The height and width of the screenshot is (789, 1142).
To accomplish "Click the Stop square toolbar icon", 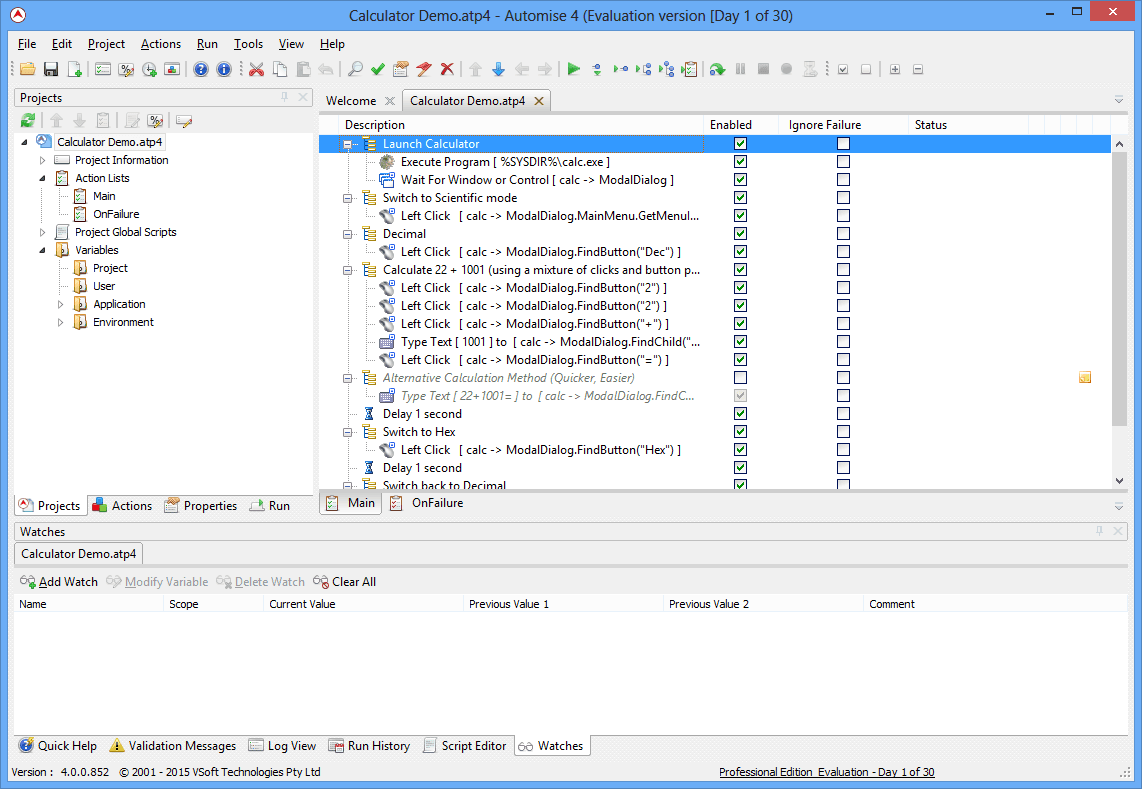I will (x=763, y=69).
